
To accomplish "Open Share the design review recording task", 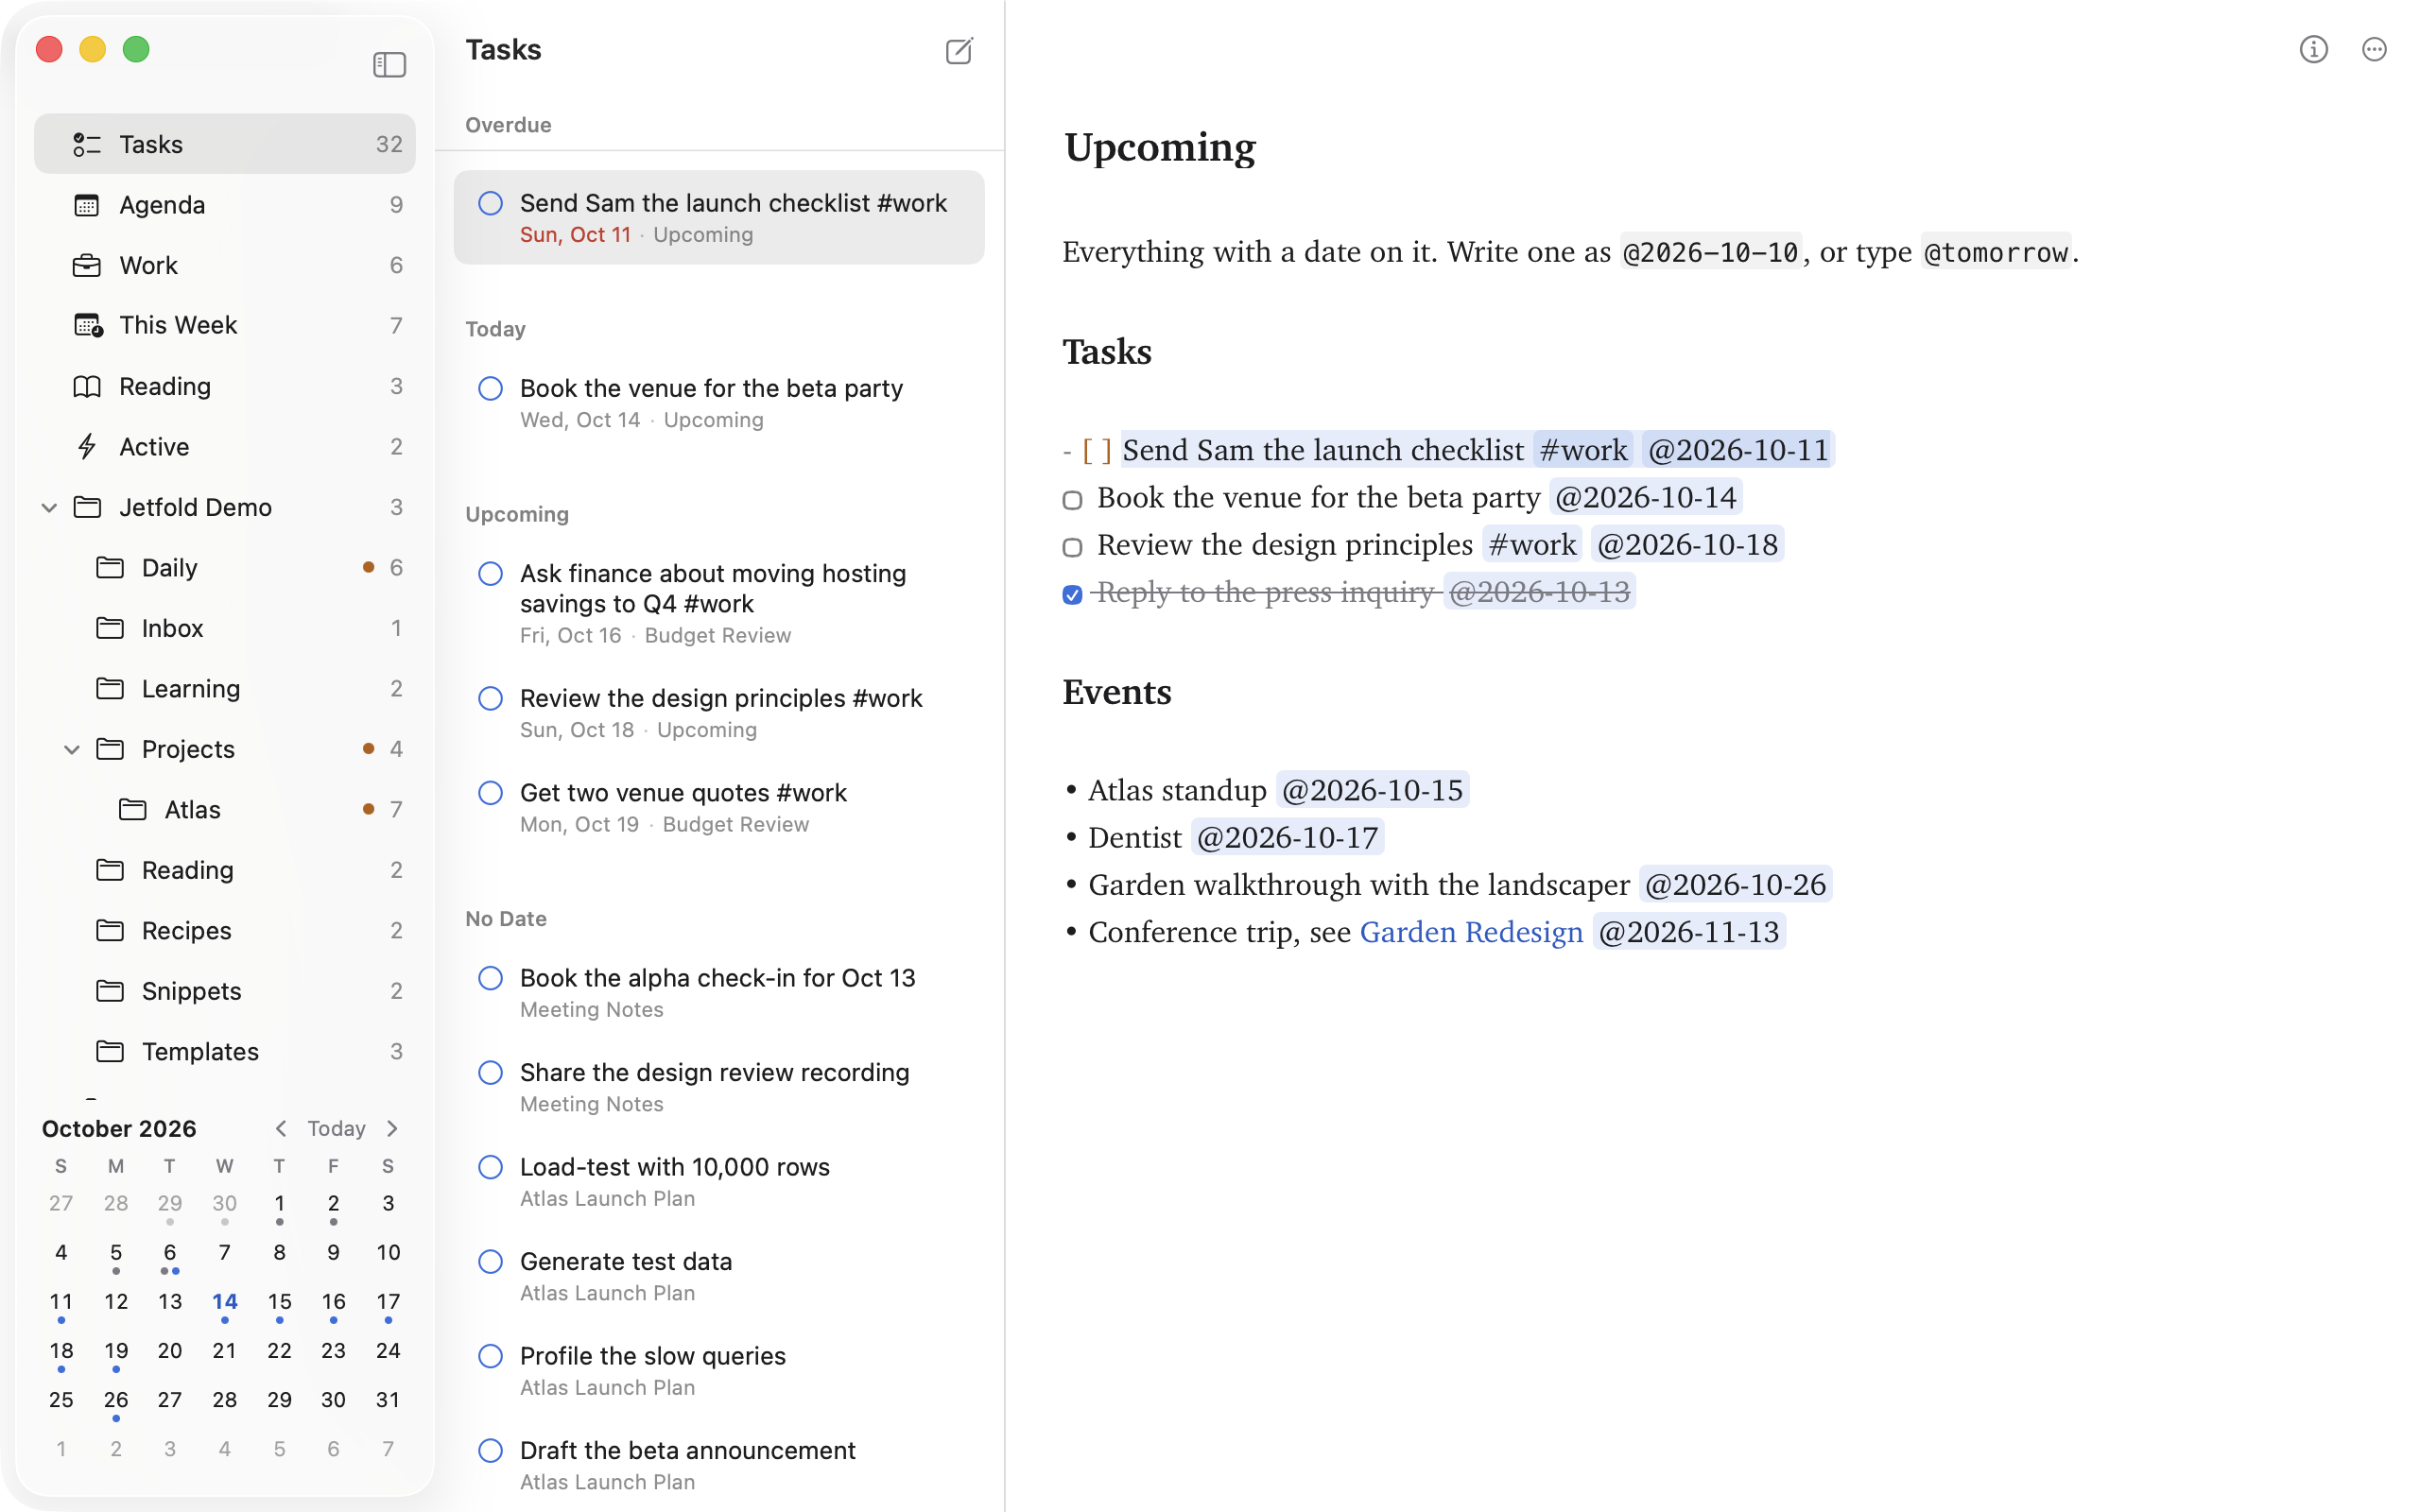I will (x=719, y=1087).
